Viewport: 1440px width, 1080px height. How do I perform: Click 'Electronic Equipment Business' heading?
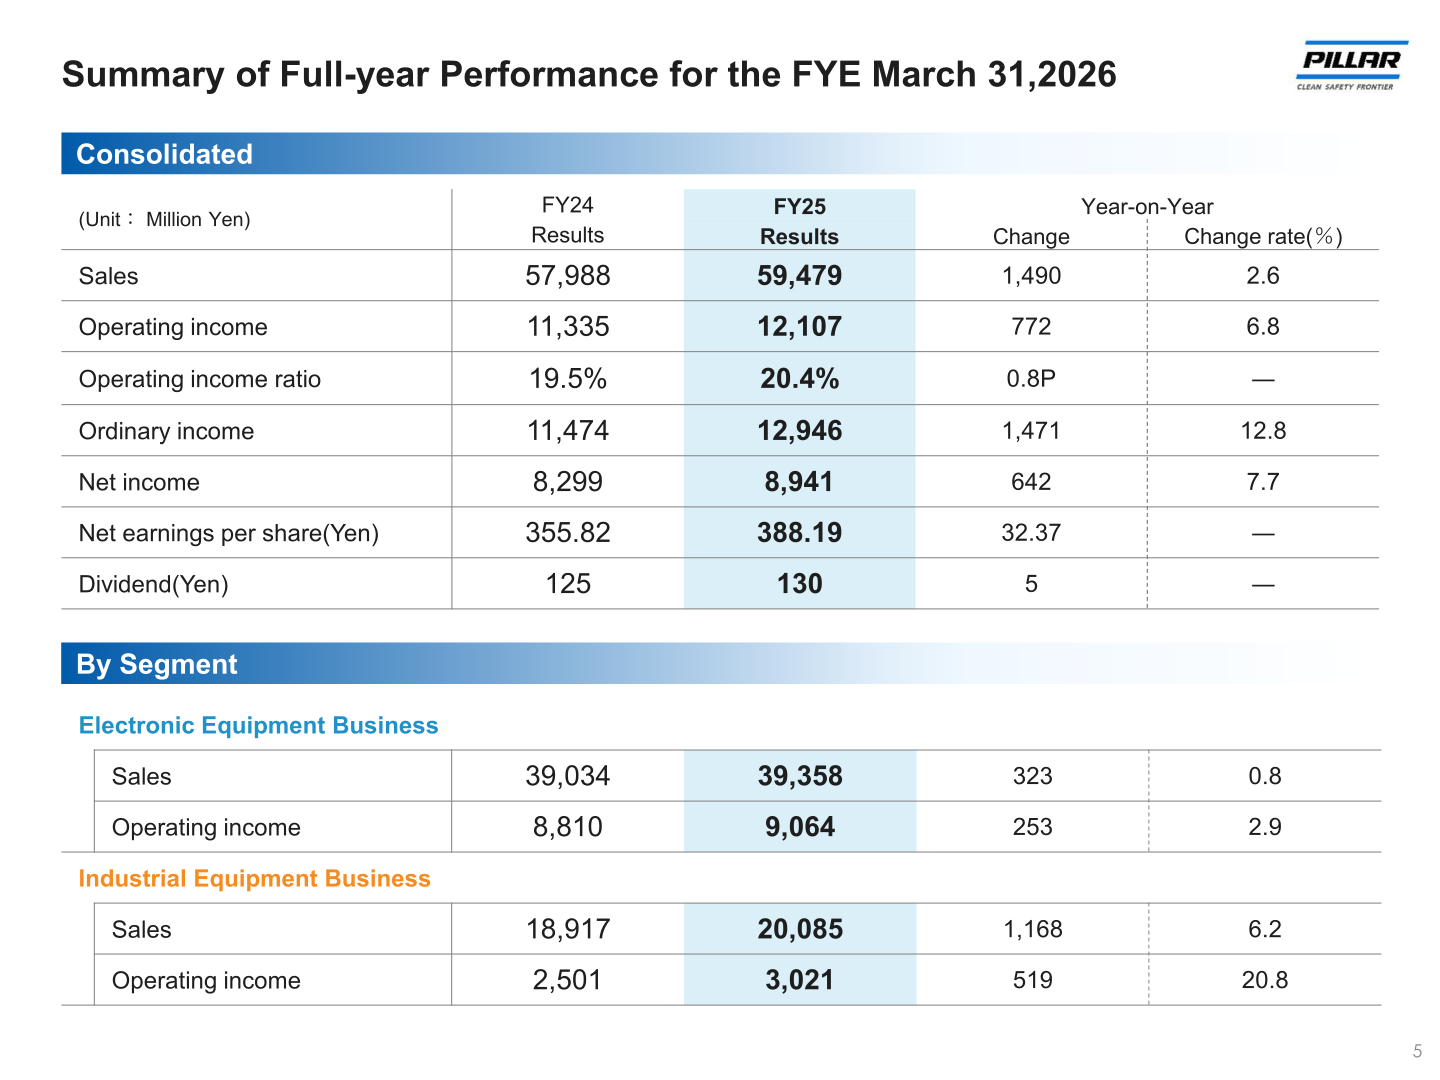tap(259, 725)
